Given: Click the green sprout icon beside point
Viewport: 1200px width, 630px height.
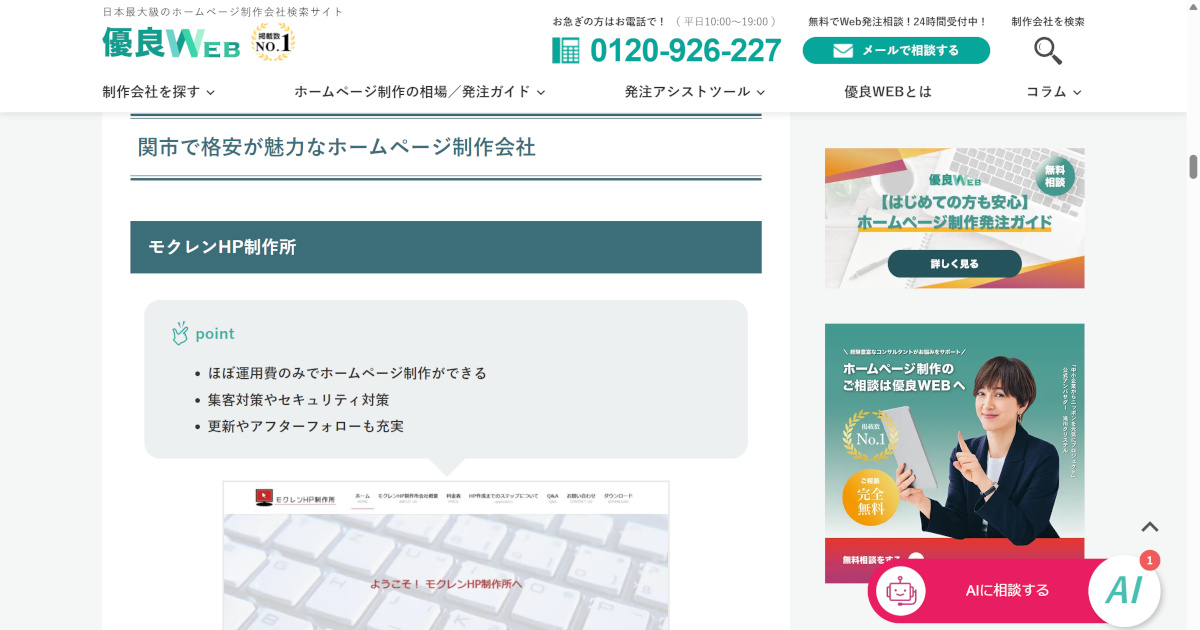Looking at the screenshot, I should point(181,332).
